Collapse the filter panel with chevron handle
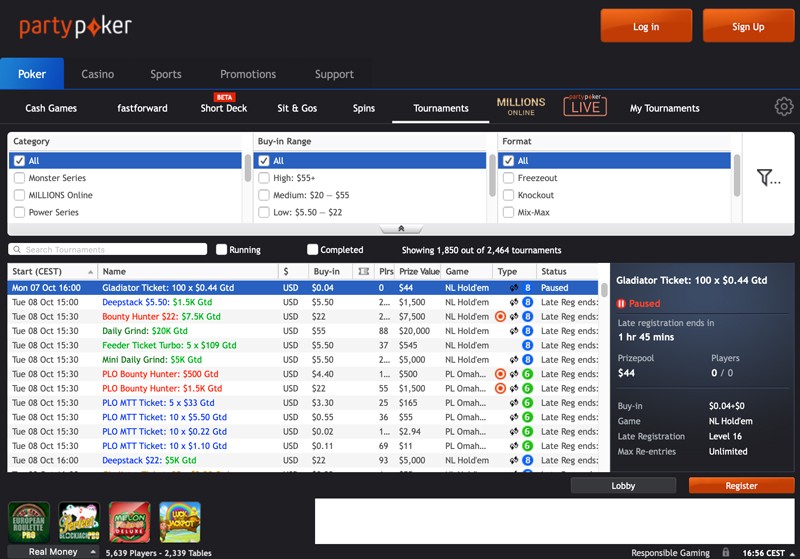Viewport: 800px width, 559px height. pyautogui.click(x=401, y=228)
